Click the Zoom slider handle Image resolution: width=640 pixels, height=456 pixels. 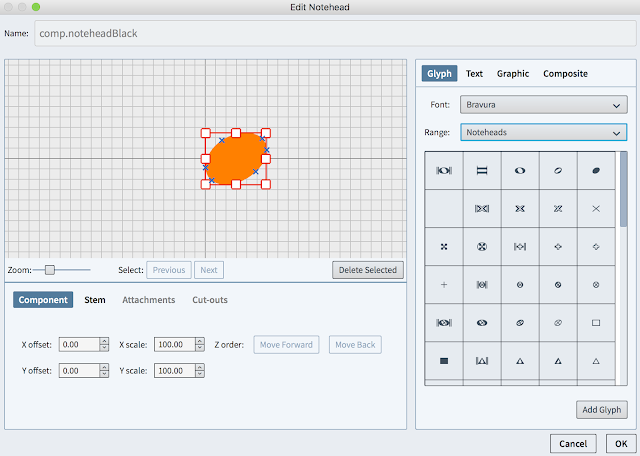pyautogui.click(x=49, y=270)
